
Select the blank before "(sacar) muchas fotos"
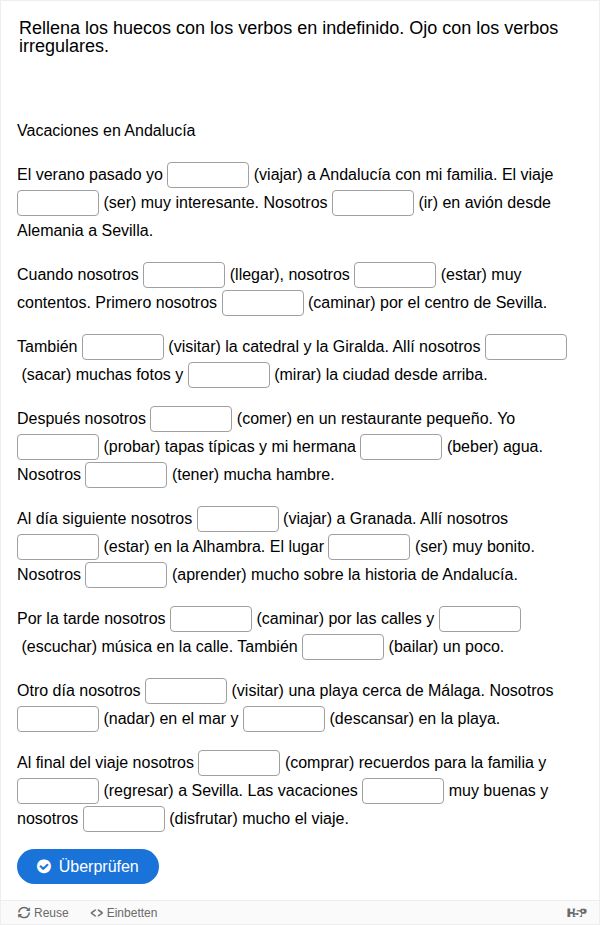pyautogui.click(x=526, y=347)
